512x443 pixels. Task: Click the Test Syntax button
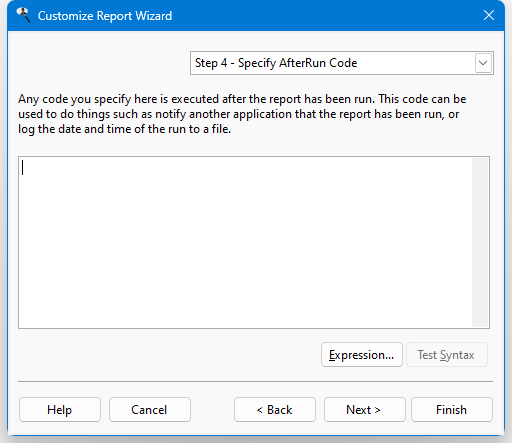tap(447, 355)
